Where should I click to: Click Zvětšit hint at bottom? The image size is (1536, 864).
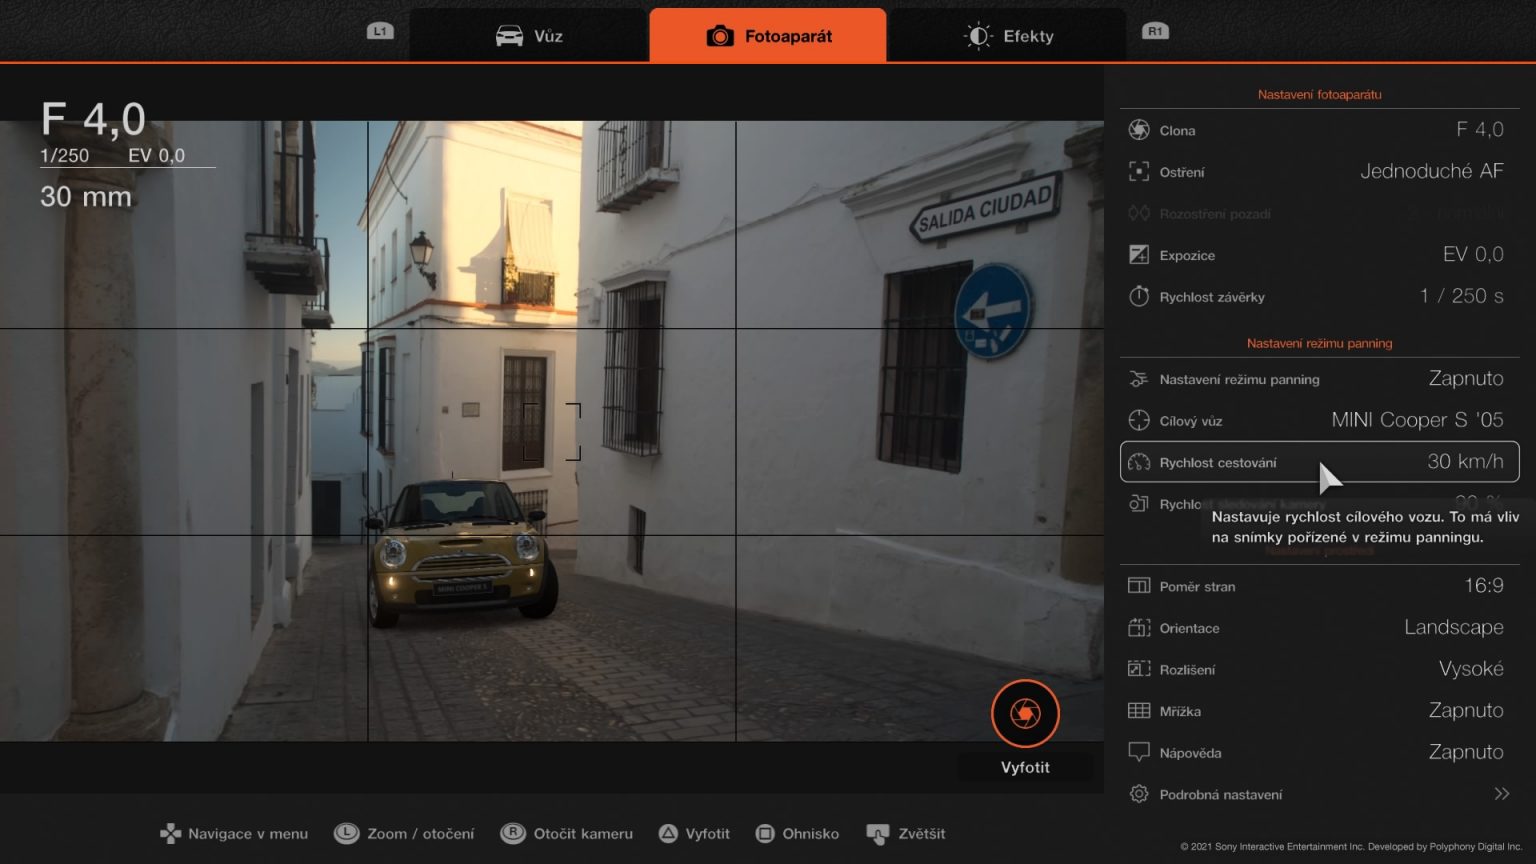906,834
